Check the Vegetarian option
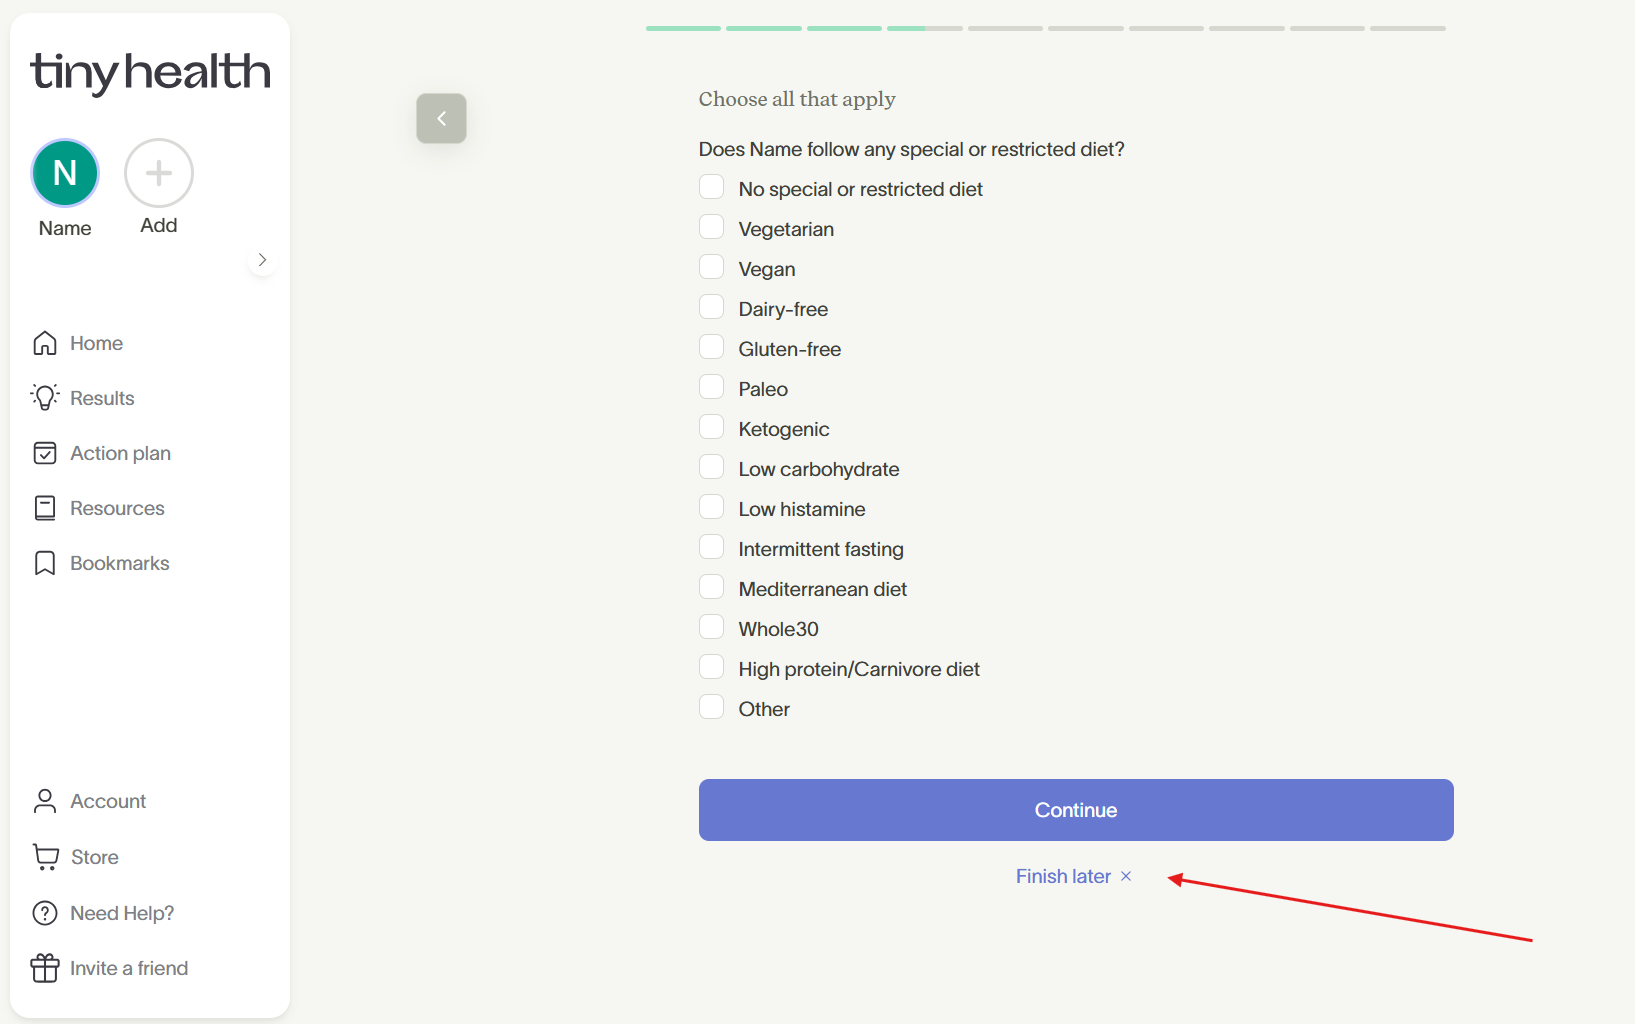Image resolution: width=1635 pixels, height=1024 pixels. coord(711,228)
